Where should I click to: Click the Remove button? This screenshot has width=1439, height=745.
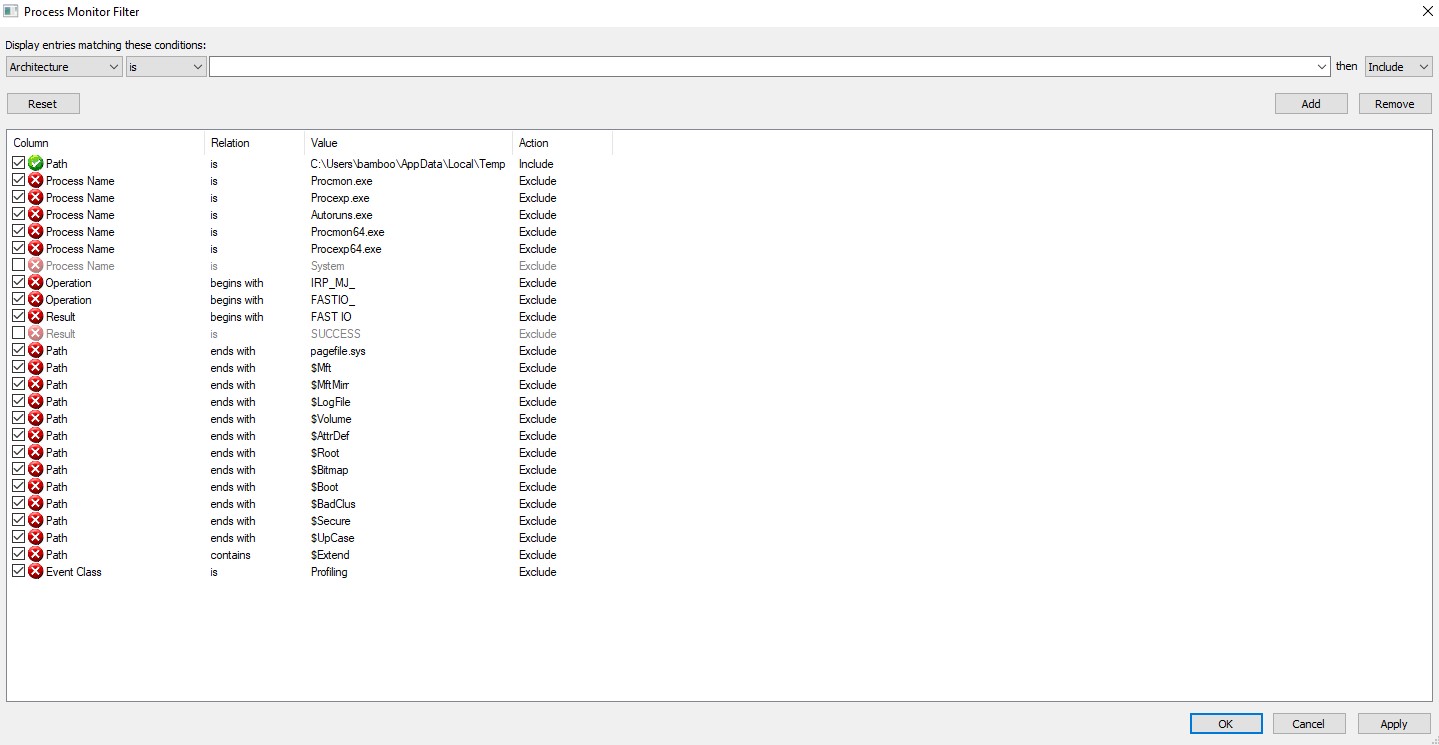tap(1395, 104)
